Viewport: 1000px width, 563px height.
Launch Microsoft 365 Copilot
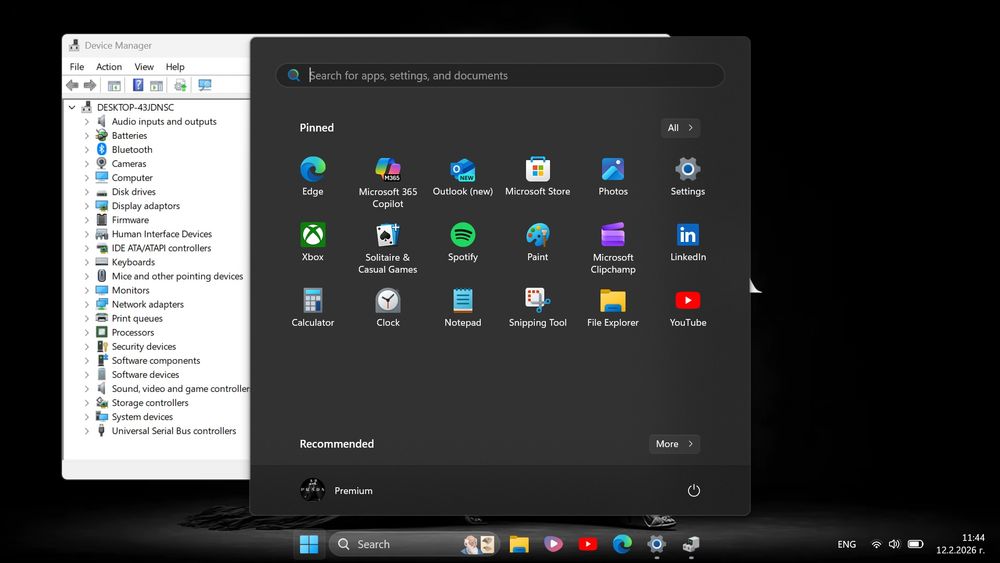388,182
